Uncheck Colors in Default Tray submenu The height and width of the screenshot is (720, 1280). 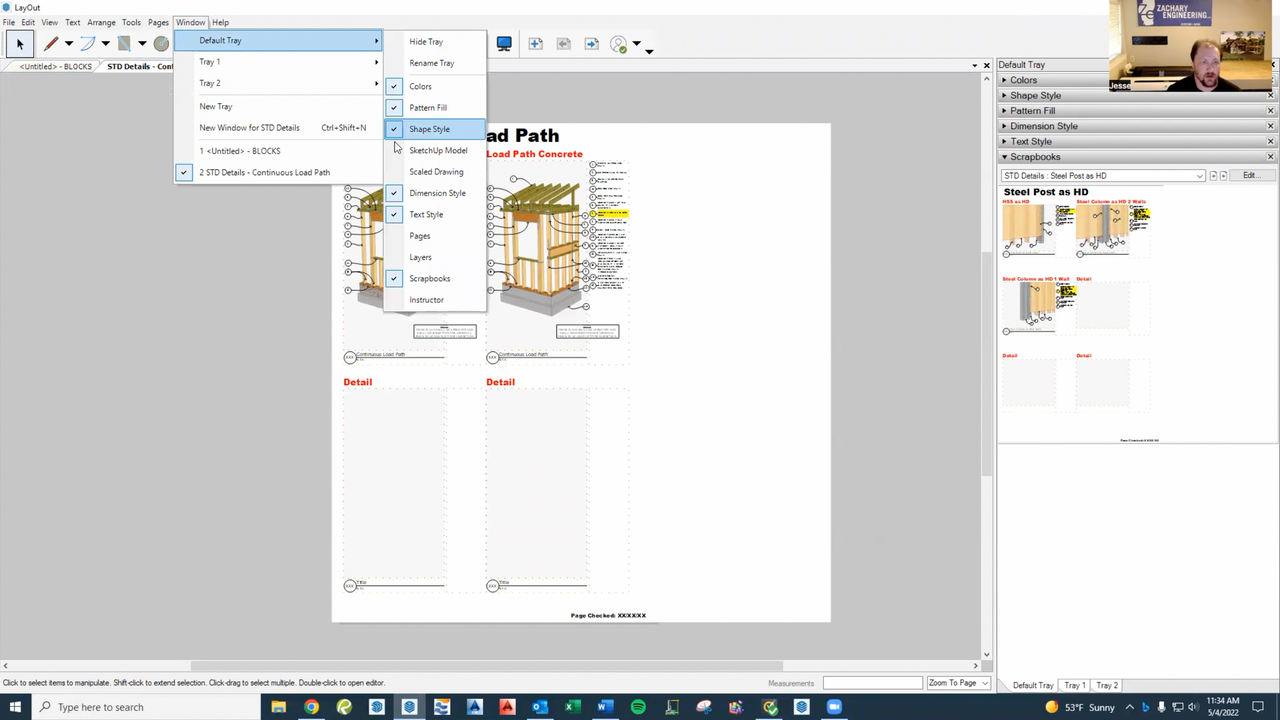[435, 86]
